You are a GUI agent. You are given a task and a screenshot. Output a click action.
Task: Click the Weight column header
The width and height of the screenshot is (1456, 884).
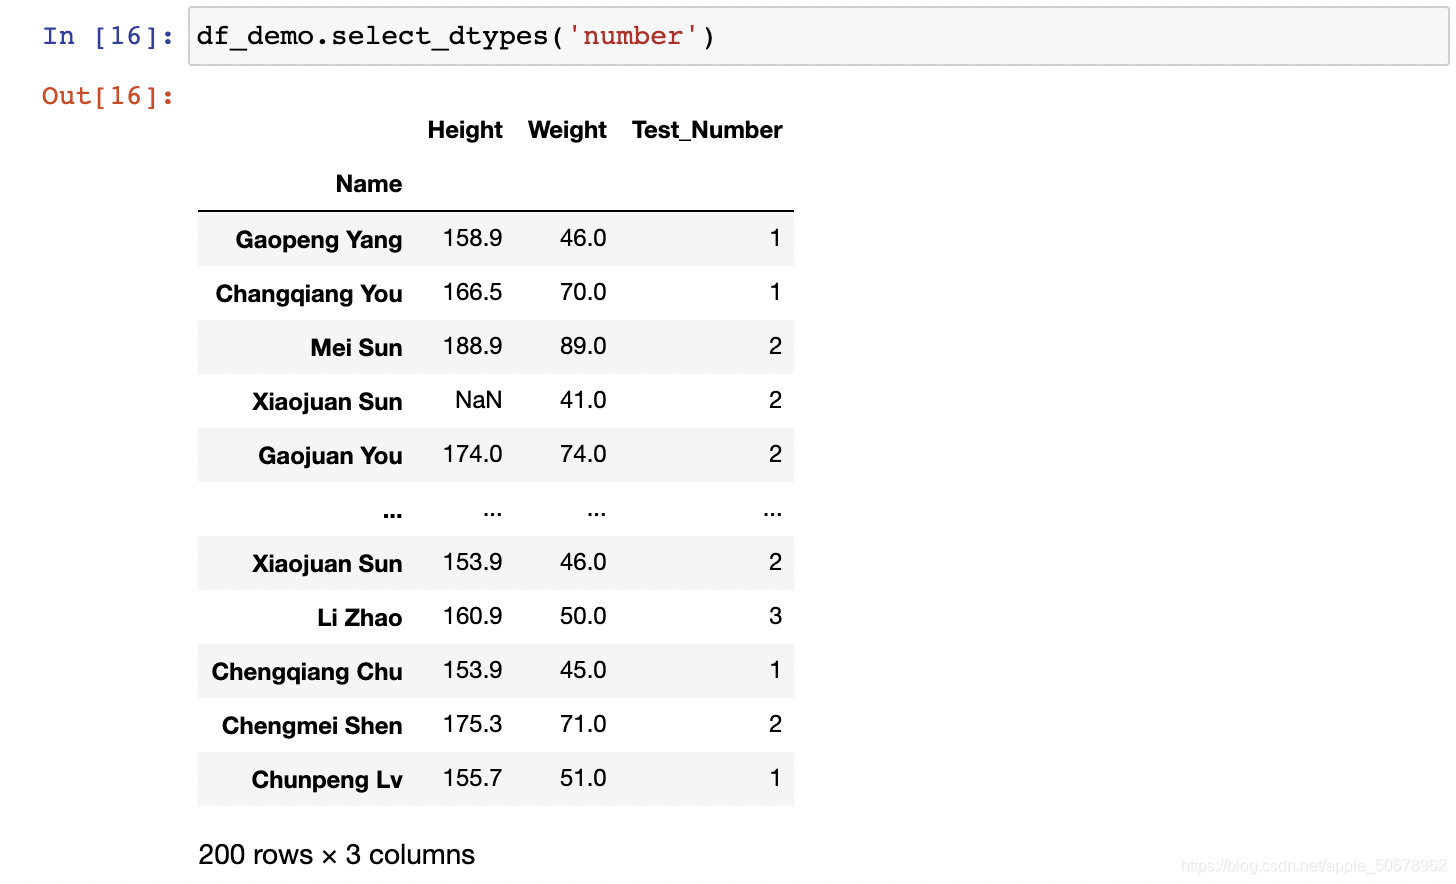567,130
